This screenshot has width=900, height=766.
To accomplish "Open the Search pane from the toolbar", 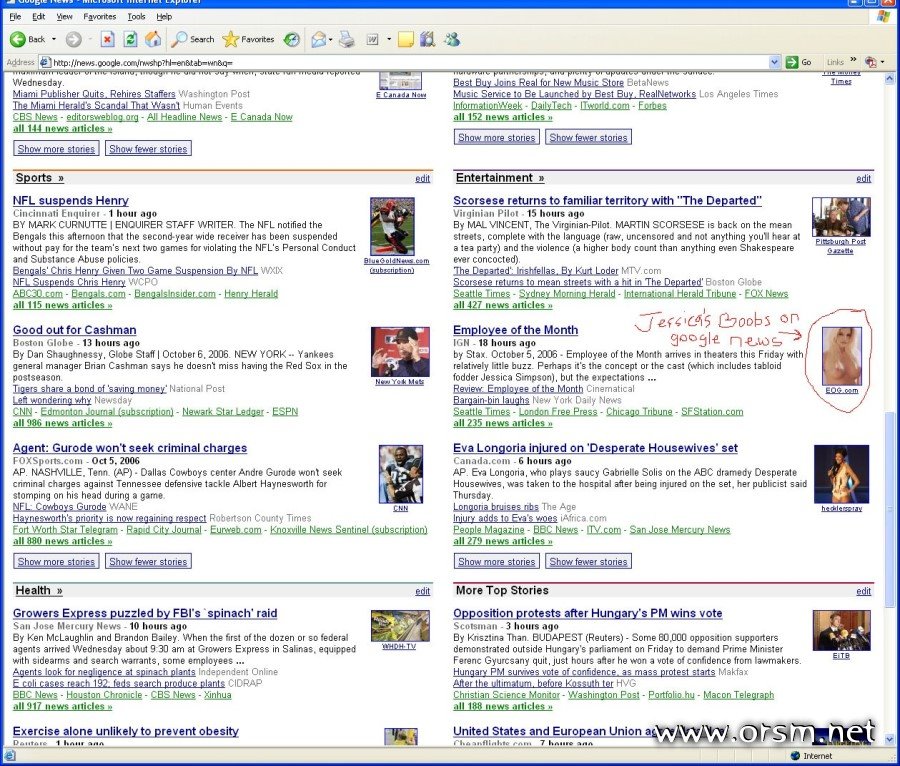I will [x=193, y=39].
